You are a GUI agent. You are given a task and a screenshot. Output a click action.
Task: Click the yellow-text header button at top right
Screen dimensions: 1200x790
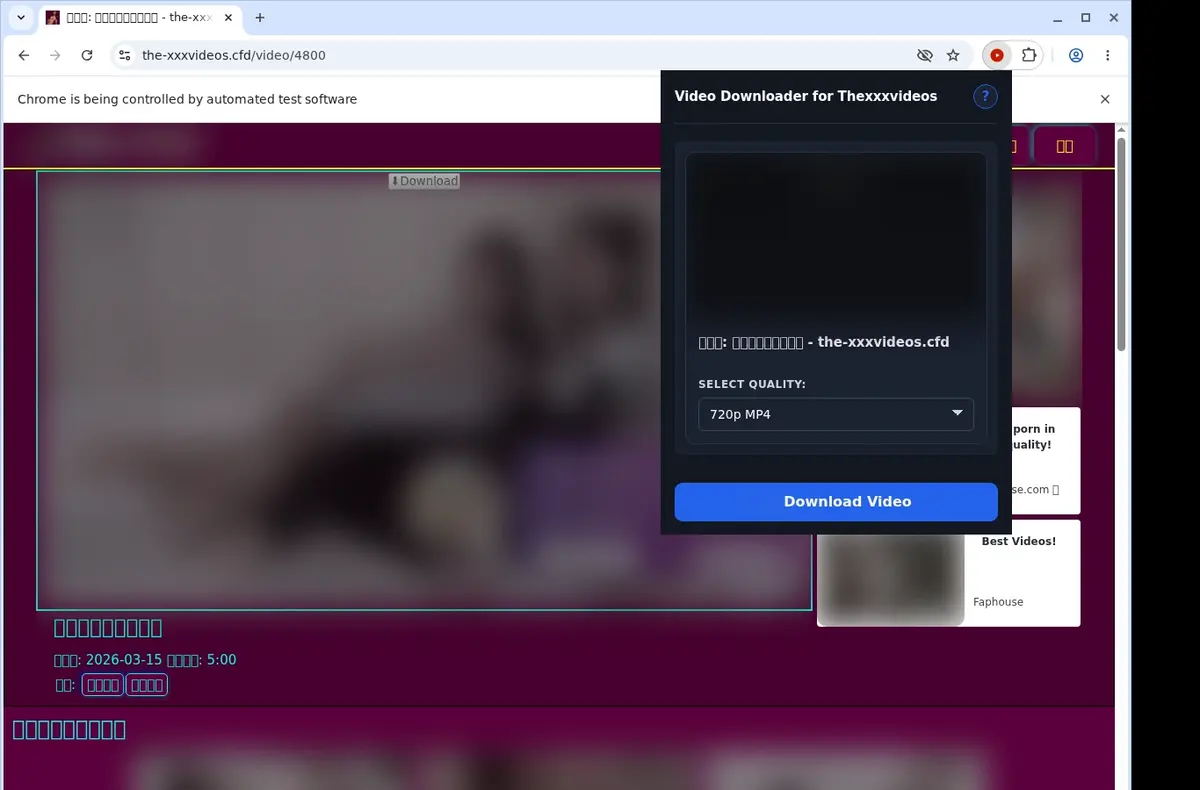tap(1065, 146)
